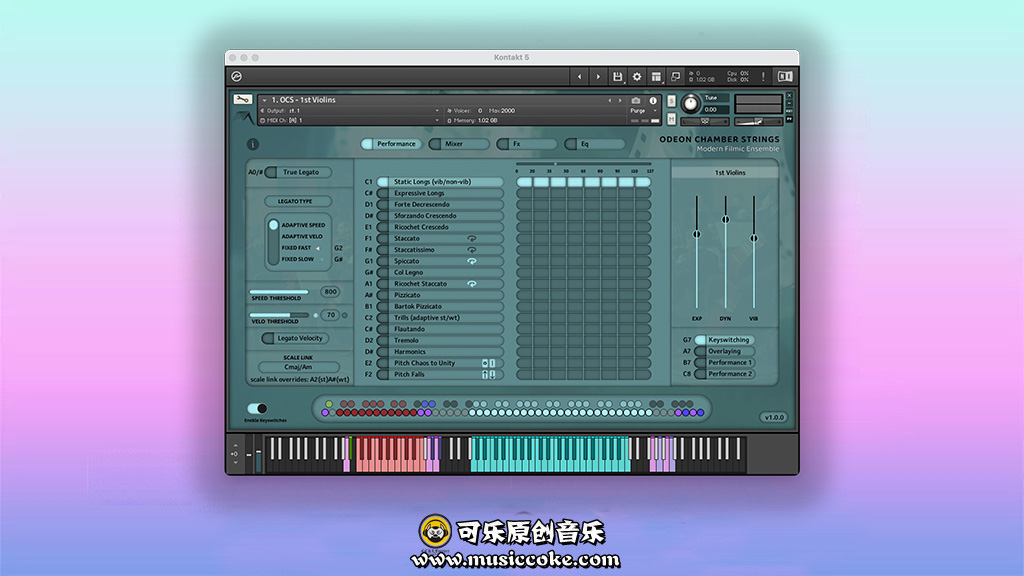Select Fixed Slow legato type
1024x576 pixels.
(x=298, y=259)
